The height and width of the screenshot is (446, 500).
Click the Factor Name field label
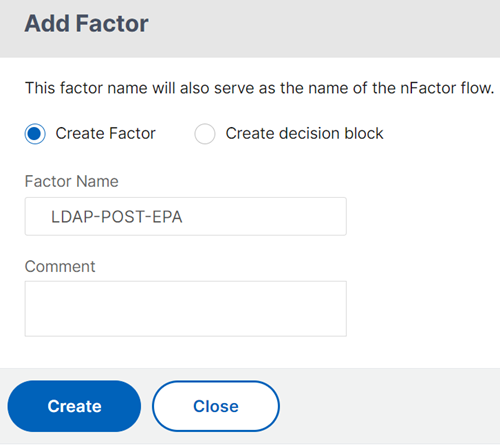coord(72,181)
